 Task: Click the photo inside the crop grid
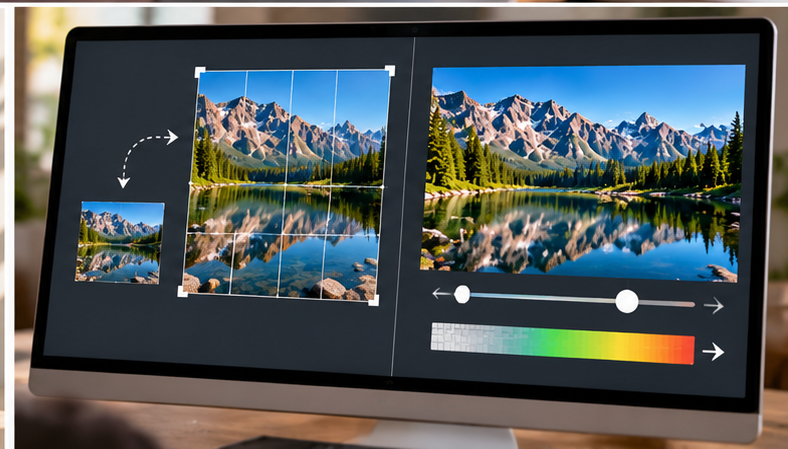point(285,185)
